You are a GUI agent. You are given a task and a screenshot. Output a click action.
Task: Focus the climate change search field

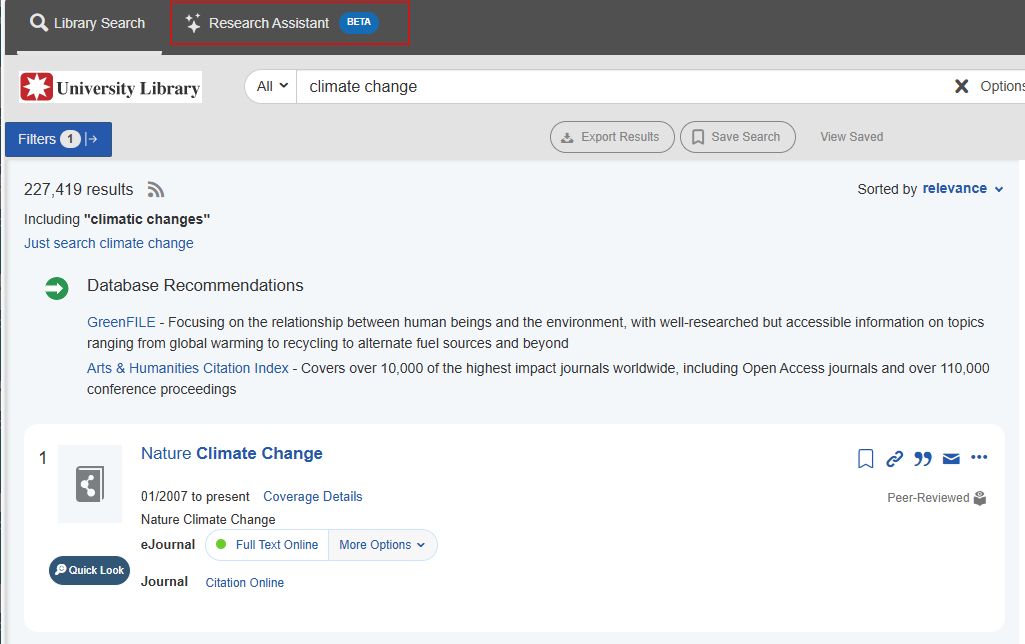click(x=621, y=86)
